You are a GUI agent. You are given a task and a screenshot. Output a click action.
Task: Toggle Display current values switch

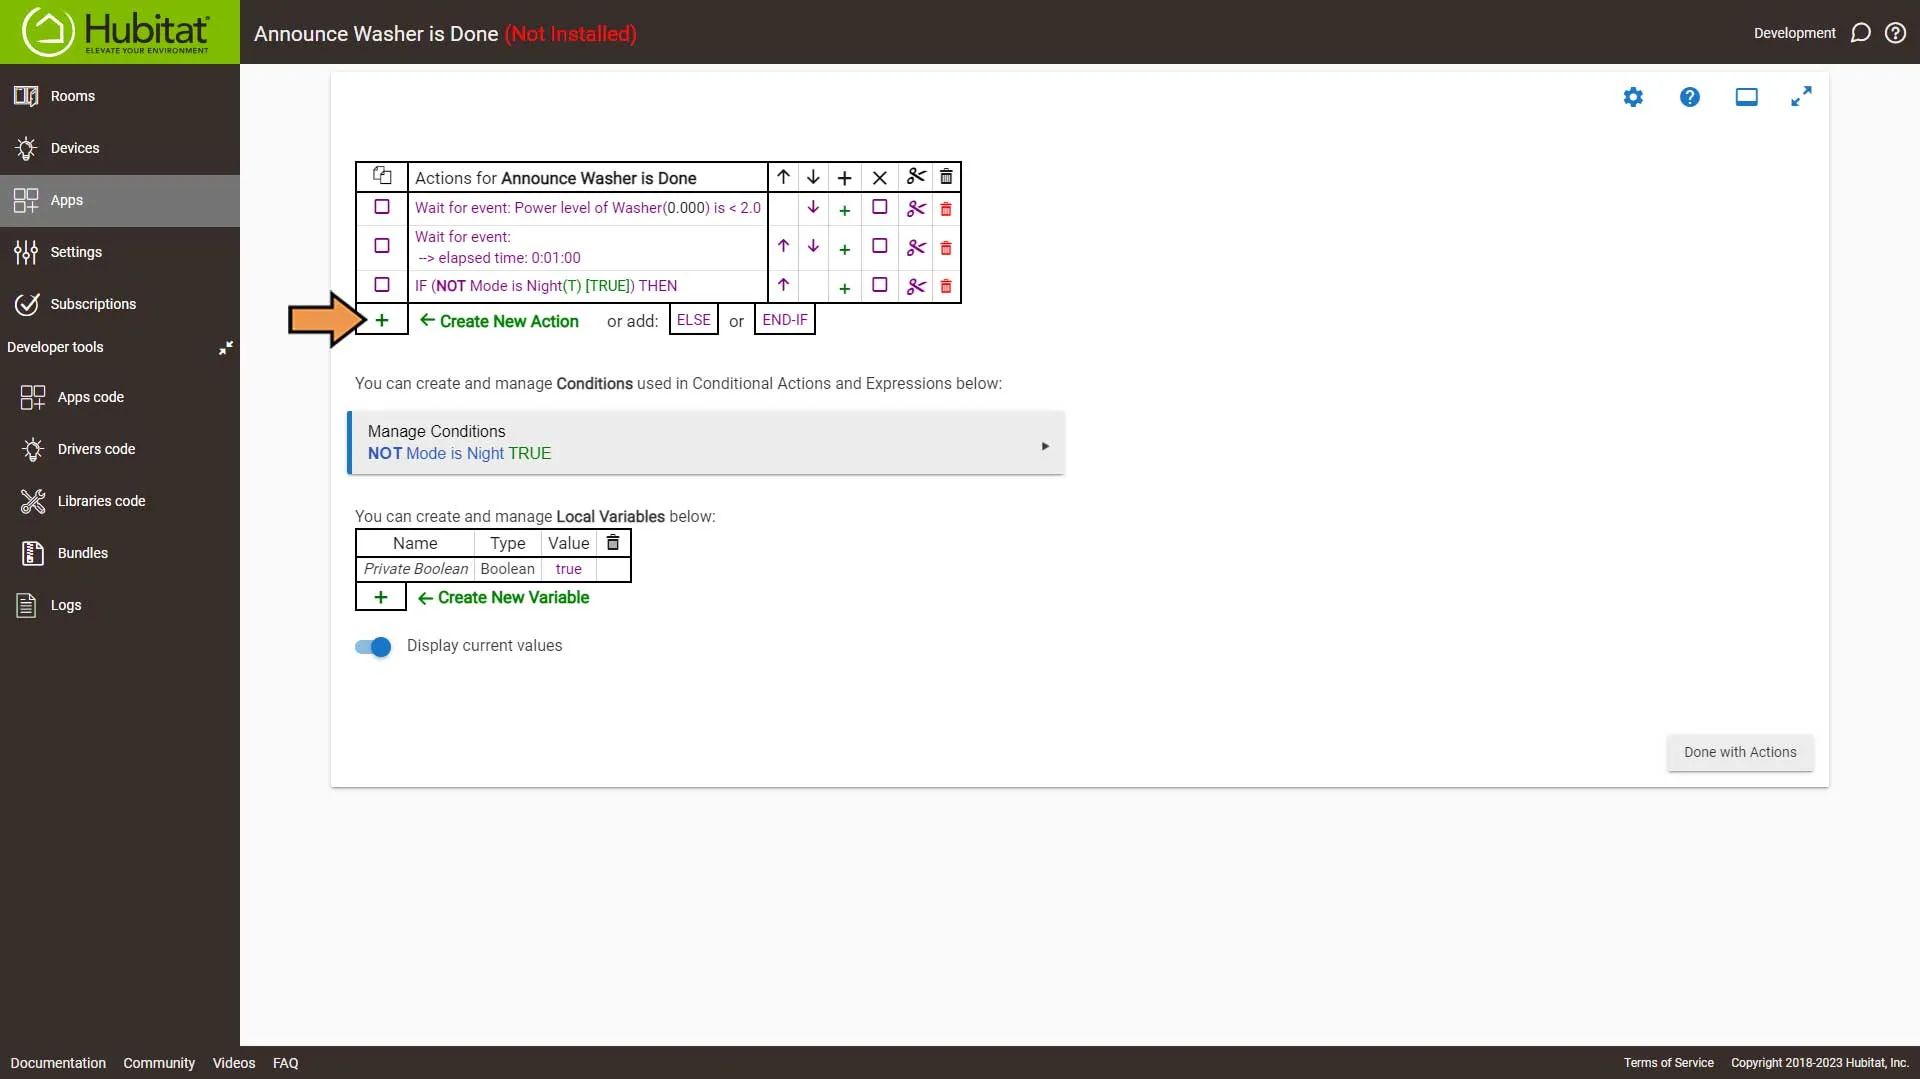373,647
